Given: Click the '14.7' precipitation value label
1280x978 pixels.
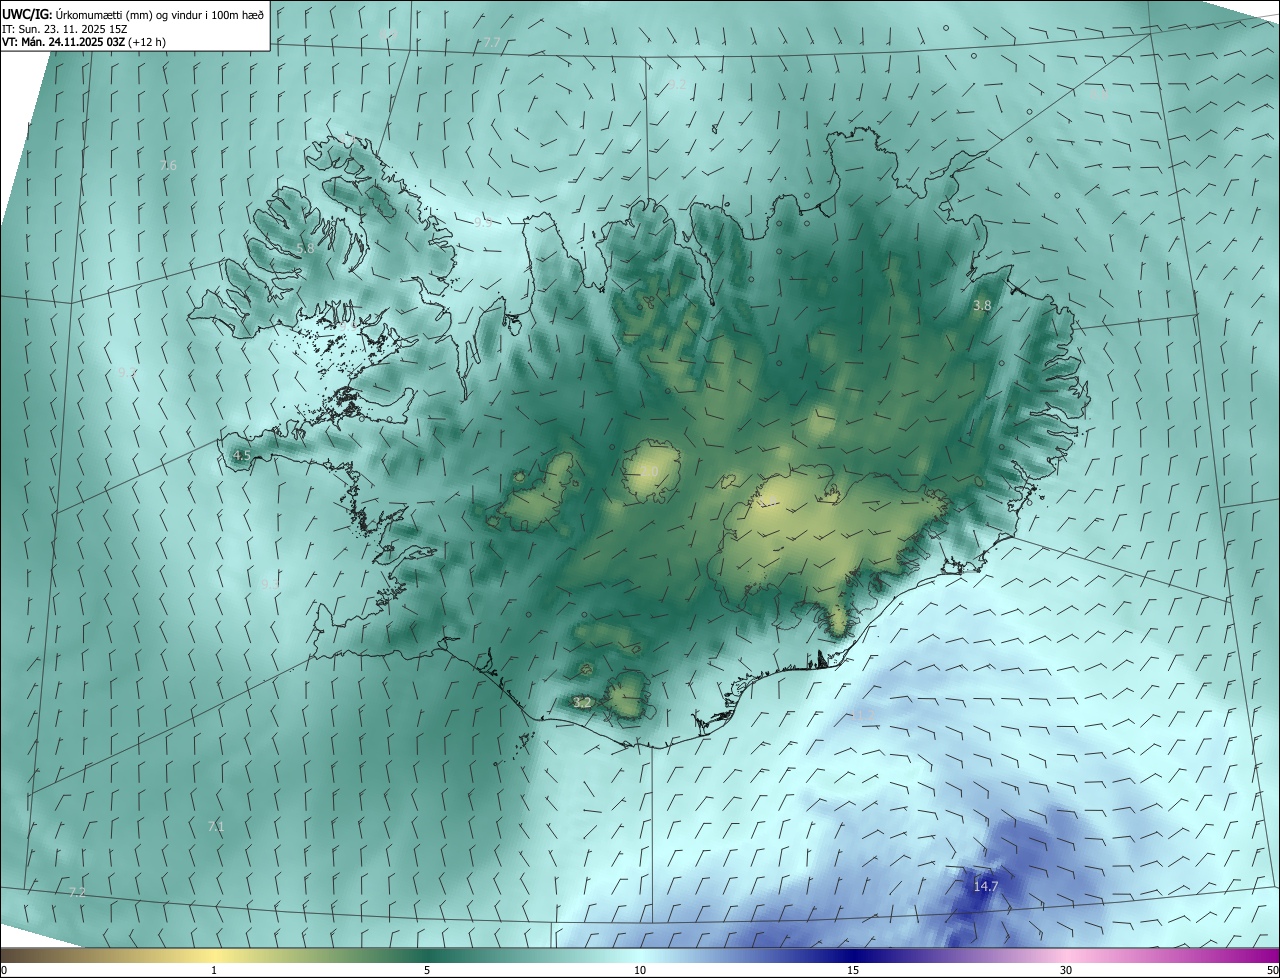Looking at the screenshot, I should (x=986, y=886).
